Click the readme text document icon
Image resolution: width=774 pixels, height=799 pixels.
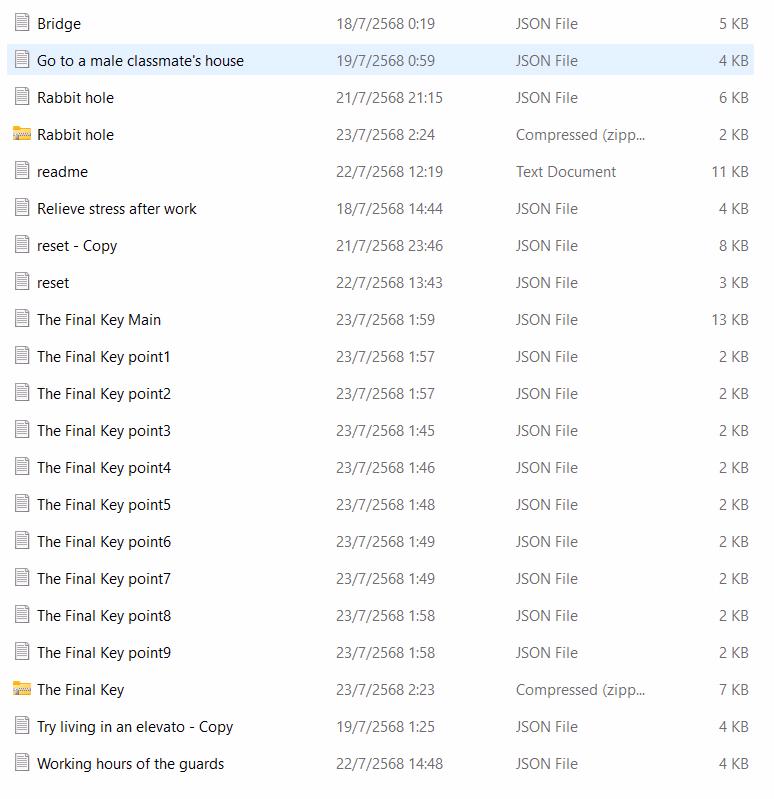click(22, 171)
